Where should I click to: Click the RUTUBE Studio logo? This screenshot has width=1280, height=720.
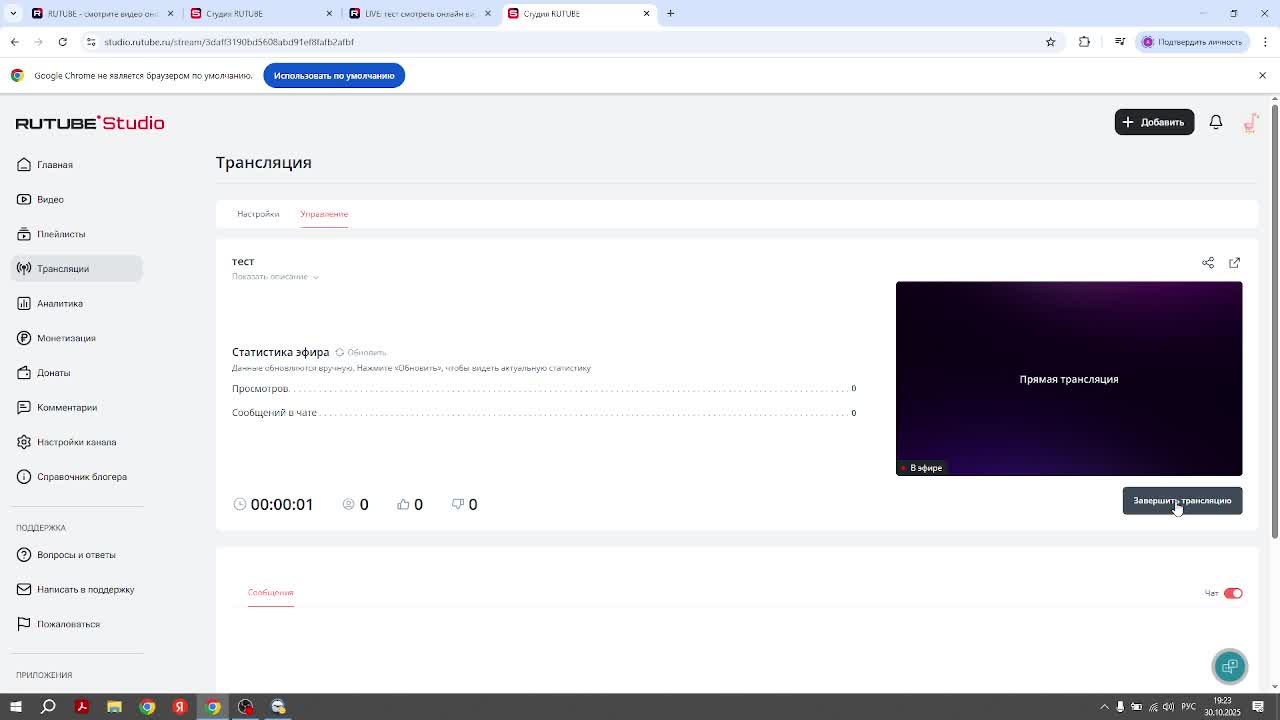[90, 123]
